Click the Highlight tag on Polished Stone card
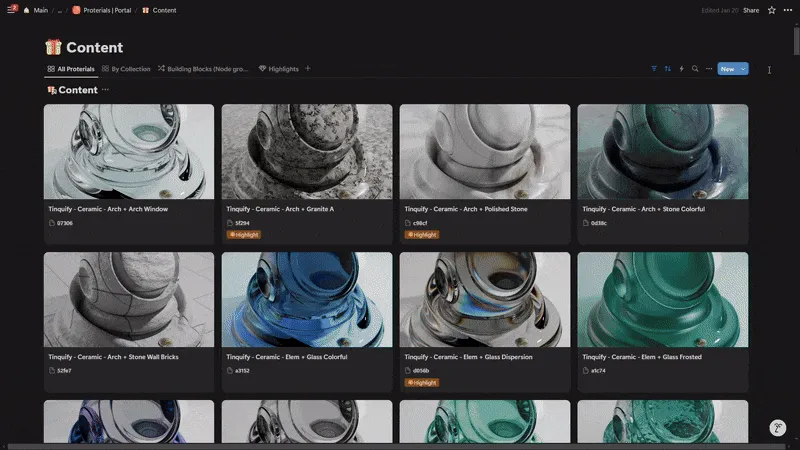This screenshot has height=450, width=800. coord(421,235)
